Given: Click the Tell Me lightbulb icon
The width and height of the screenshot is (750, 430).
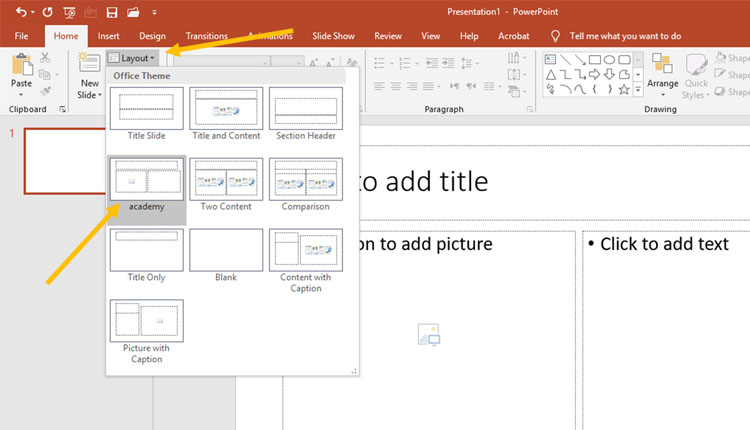Looking at the screenshot, I should (555, 36).
